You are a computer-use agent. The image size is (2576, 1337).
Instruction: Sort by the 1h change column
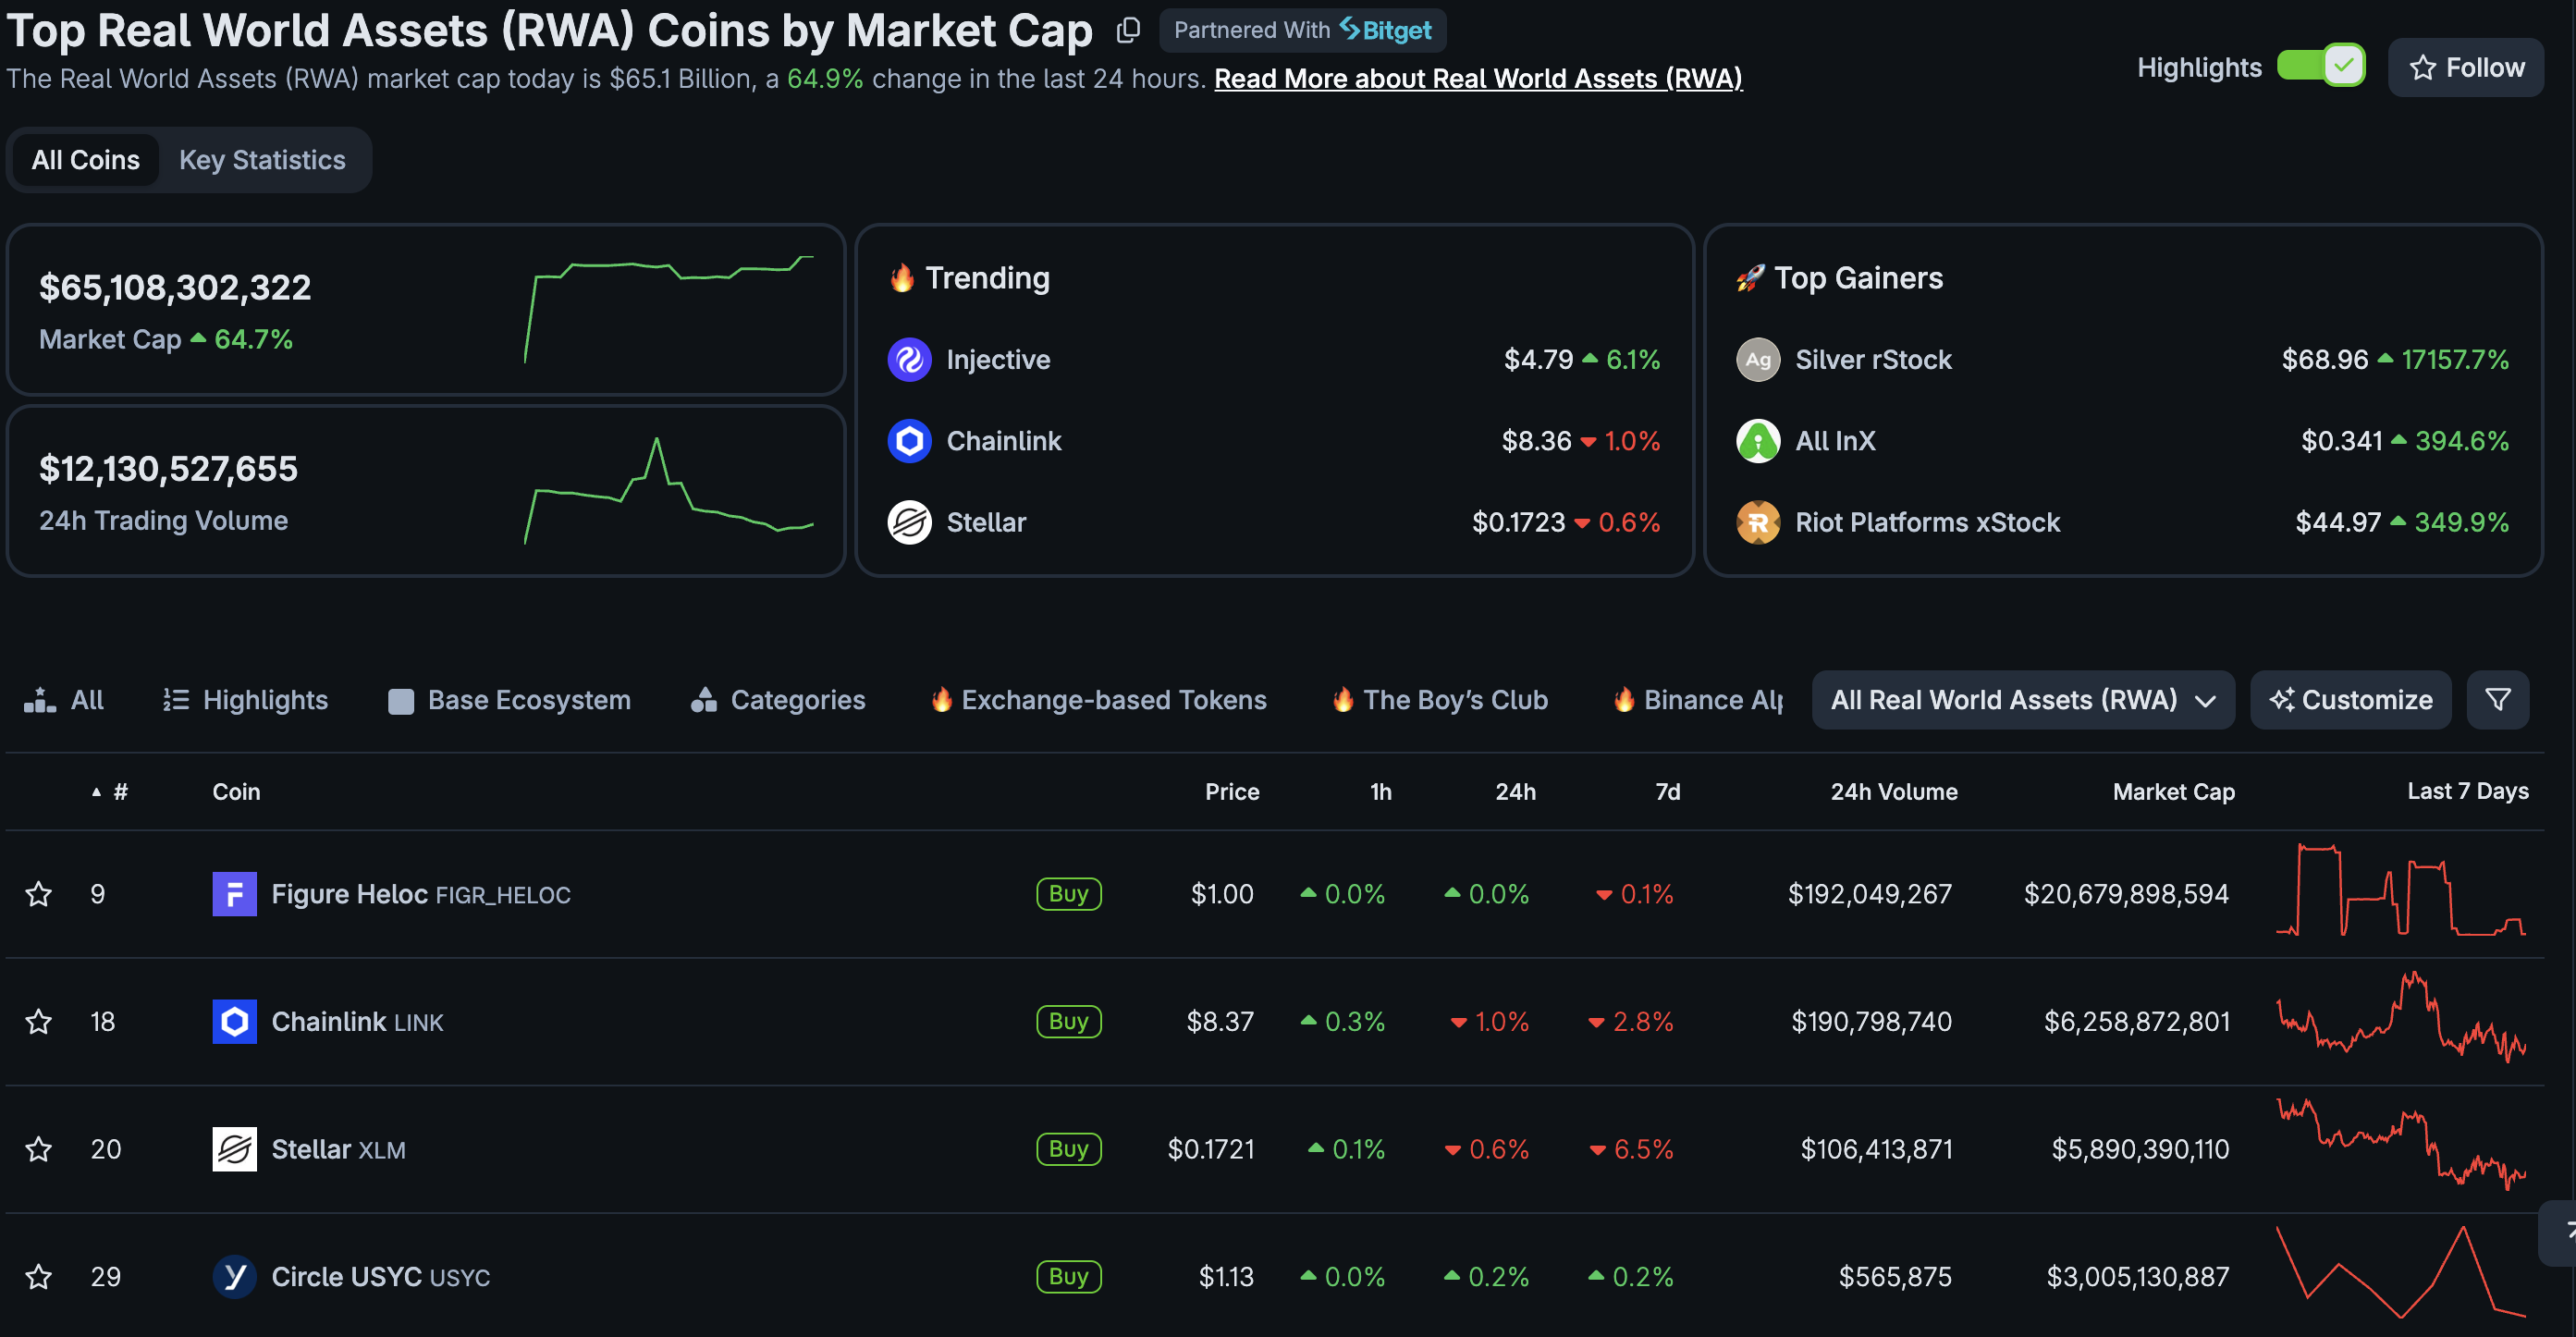tap(1380, 792)
